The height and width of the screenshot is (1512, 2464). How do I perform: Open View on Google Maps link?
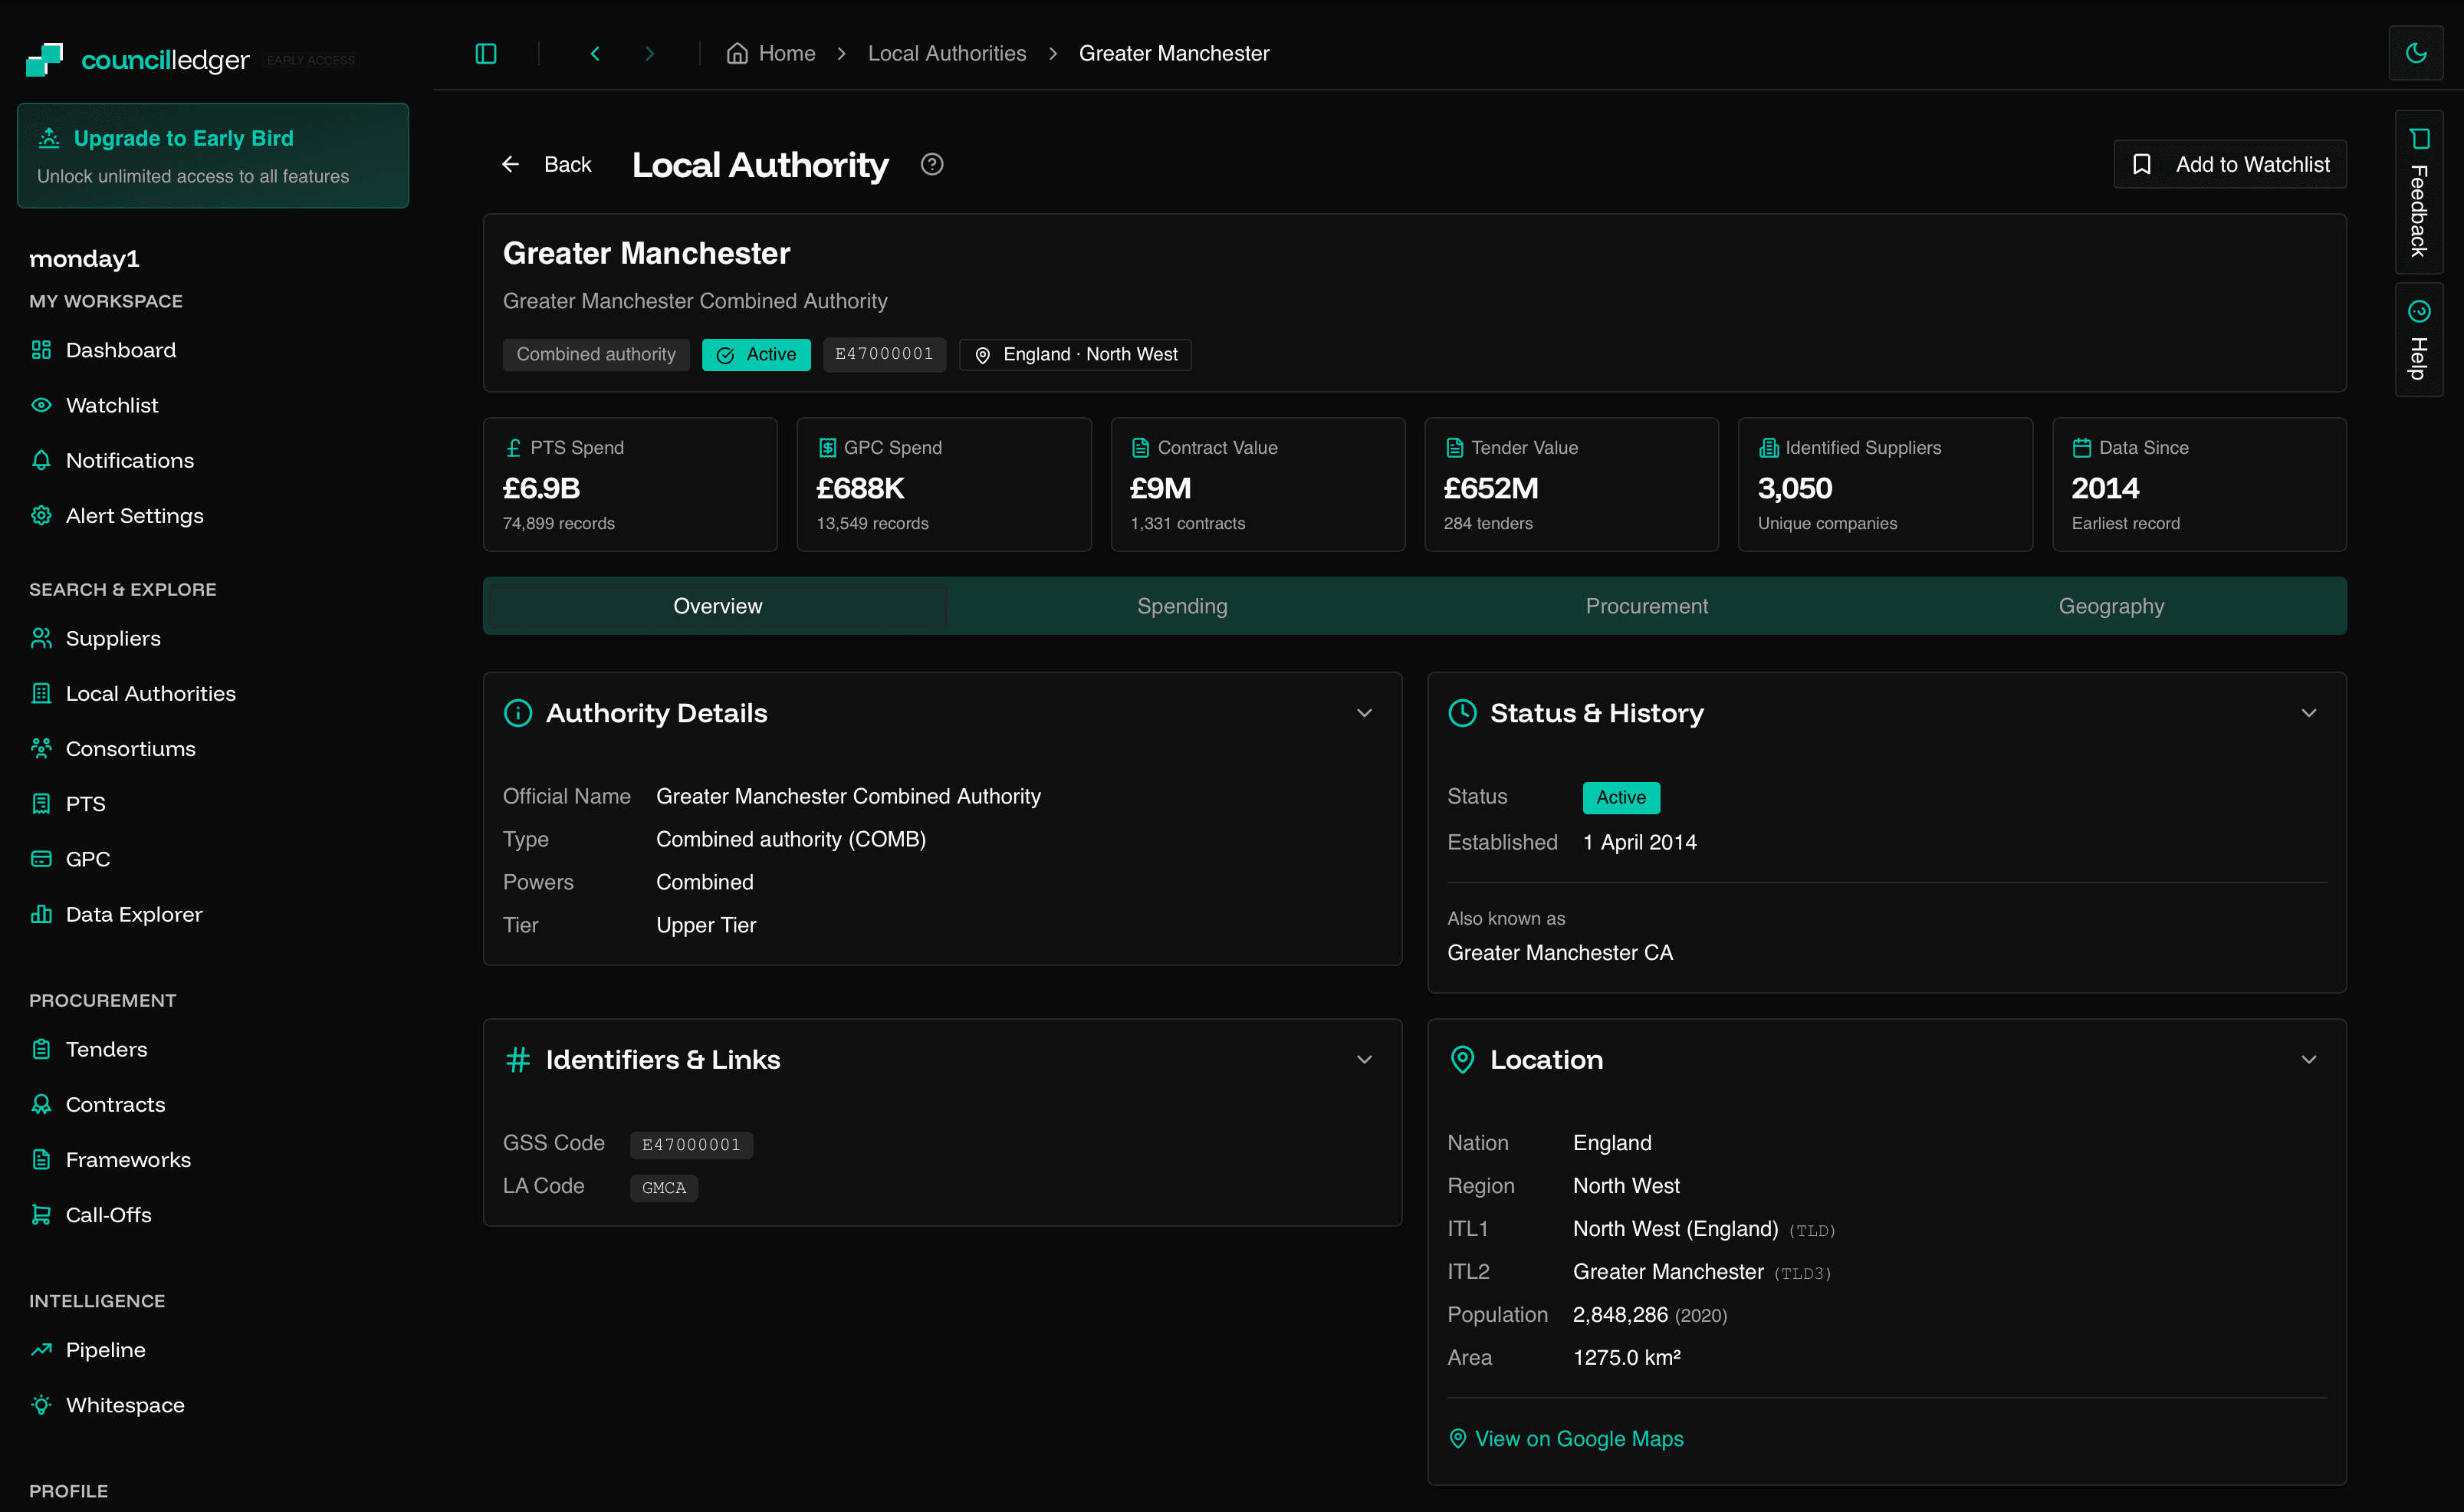[x=1566, y=1438]
